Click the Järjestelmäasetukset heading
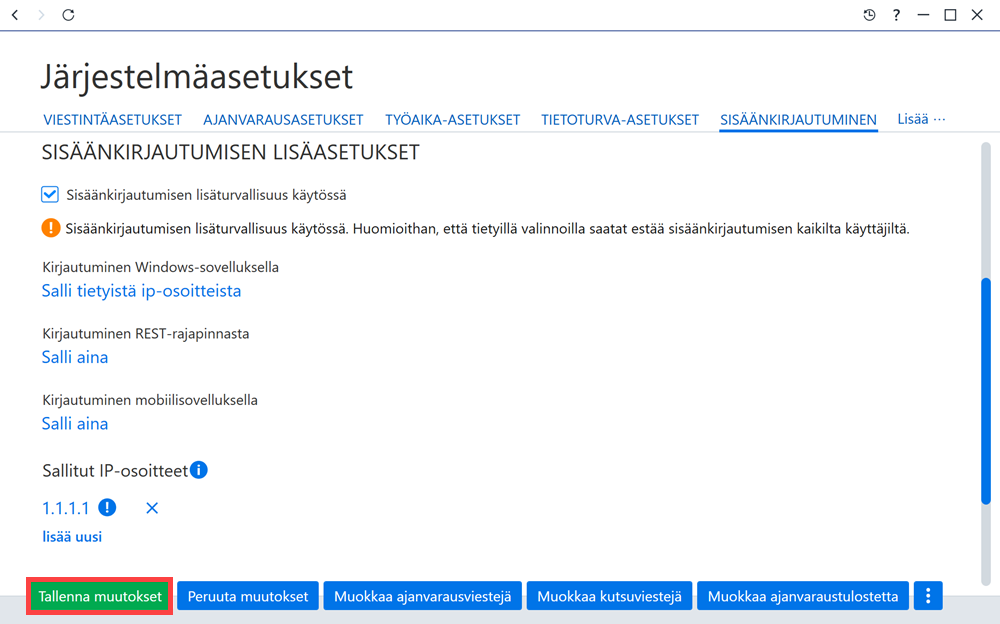 (197, 77)
